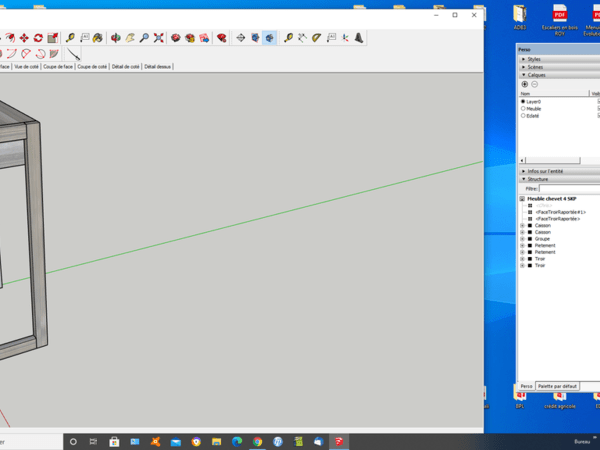
Task: Set Eclaté as the active layer
Action: [522, 115]
